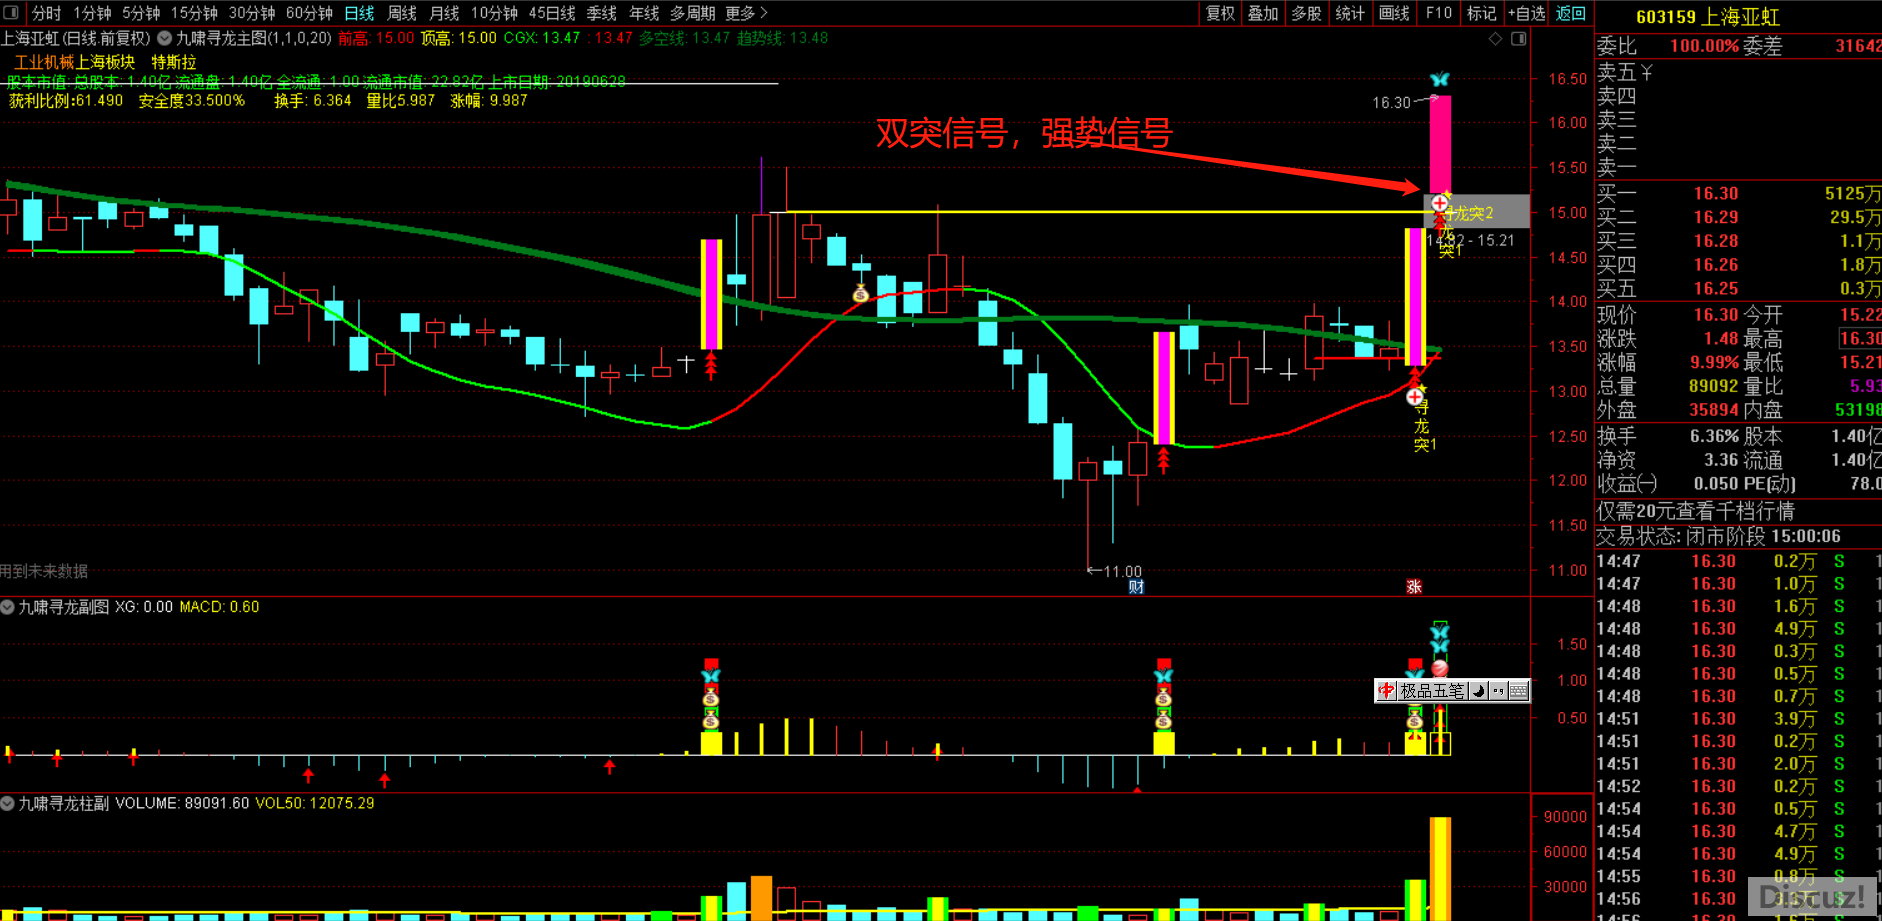Switch to the 周线 weekly period tab

coord(401,13)
